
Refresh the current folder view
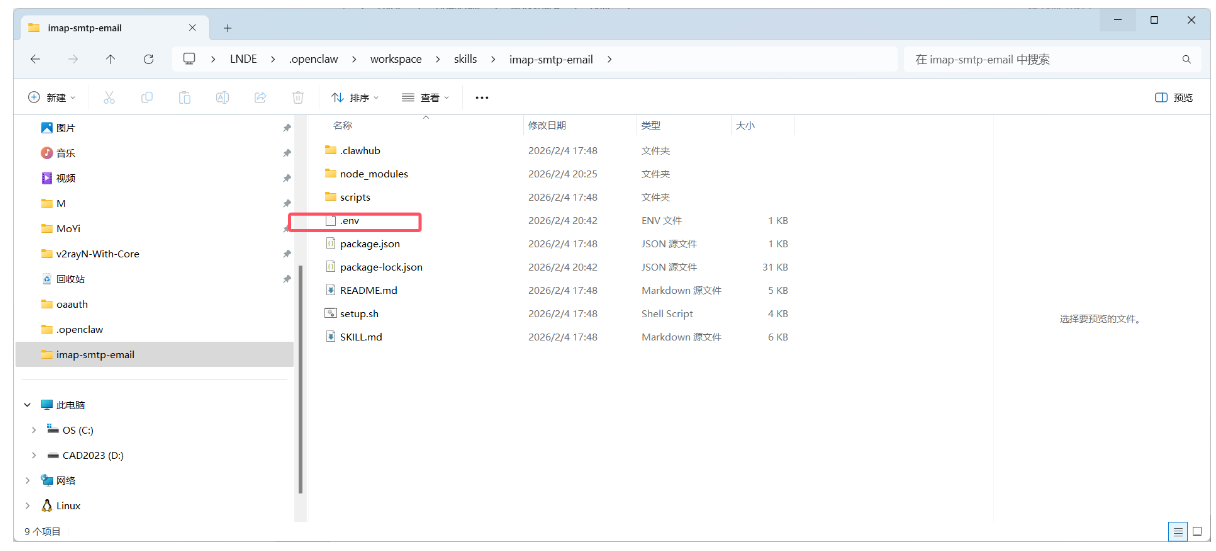coord(148,59)
